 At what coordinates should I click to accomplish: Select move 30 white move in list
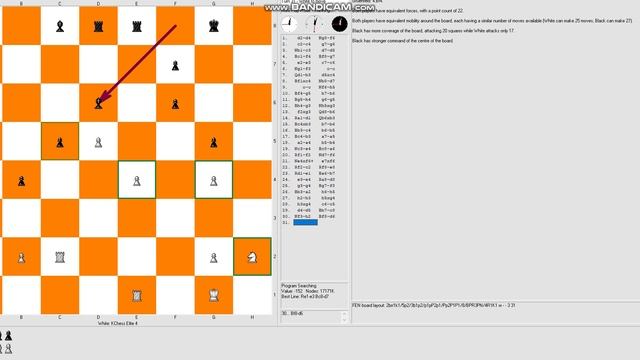click(303, 216)
